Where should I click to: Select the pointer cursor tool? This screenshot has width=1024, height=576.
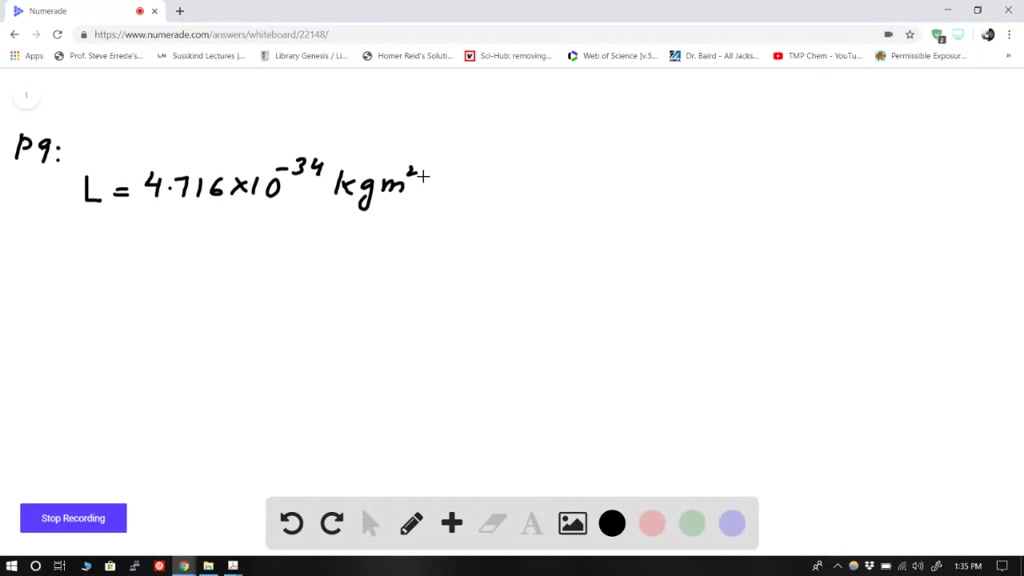click(x=370, y=524)
